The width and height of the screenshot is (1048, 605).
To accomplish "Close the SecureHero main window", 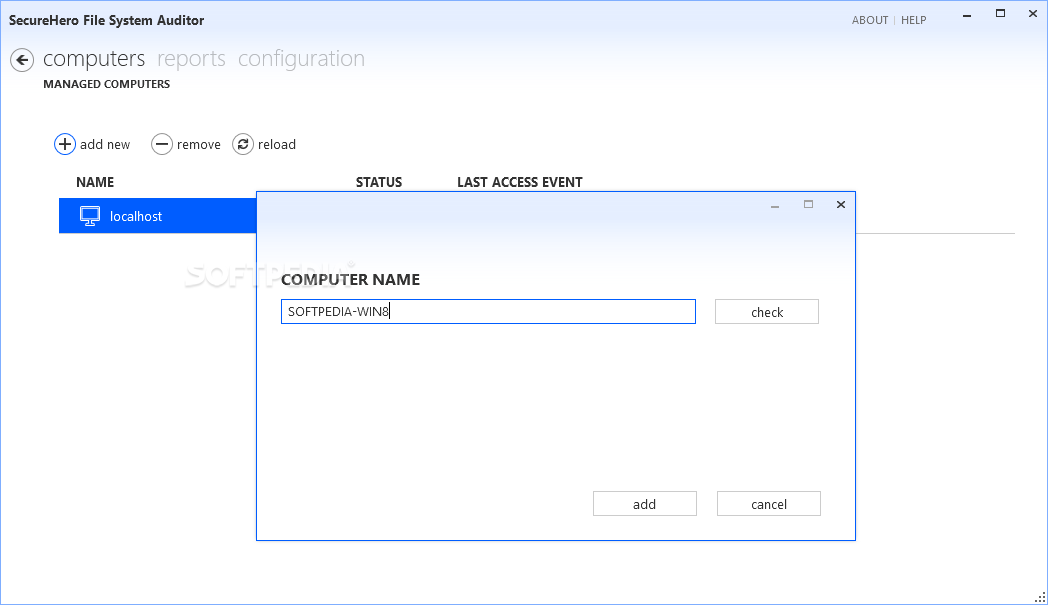I will pyautogui.click(x=1033, y=13).
